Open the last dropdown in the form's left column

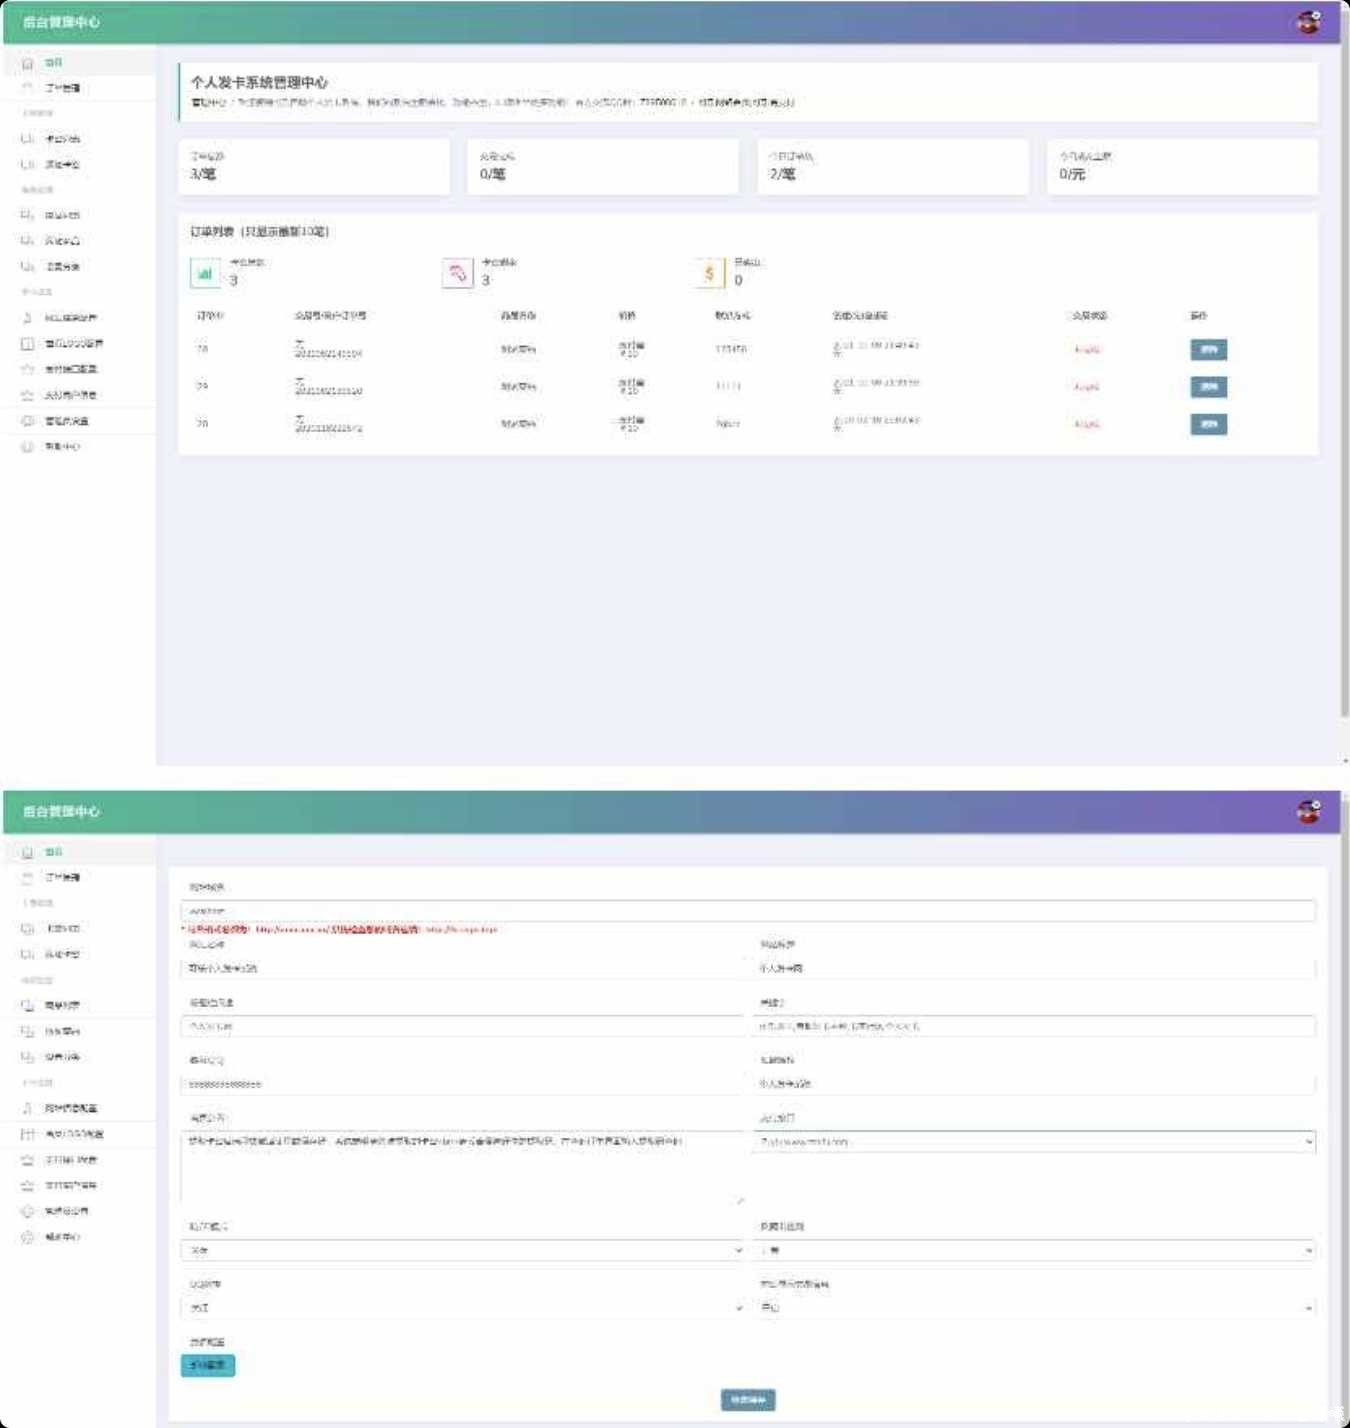click(463, 1307)
